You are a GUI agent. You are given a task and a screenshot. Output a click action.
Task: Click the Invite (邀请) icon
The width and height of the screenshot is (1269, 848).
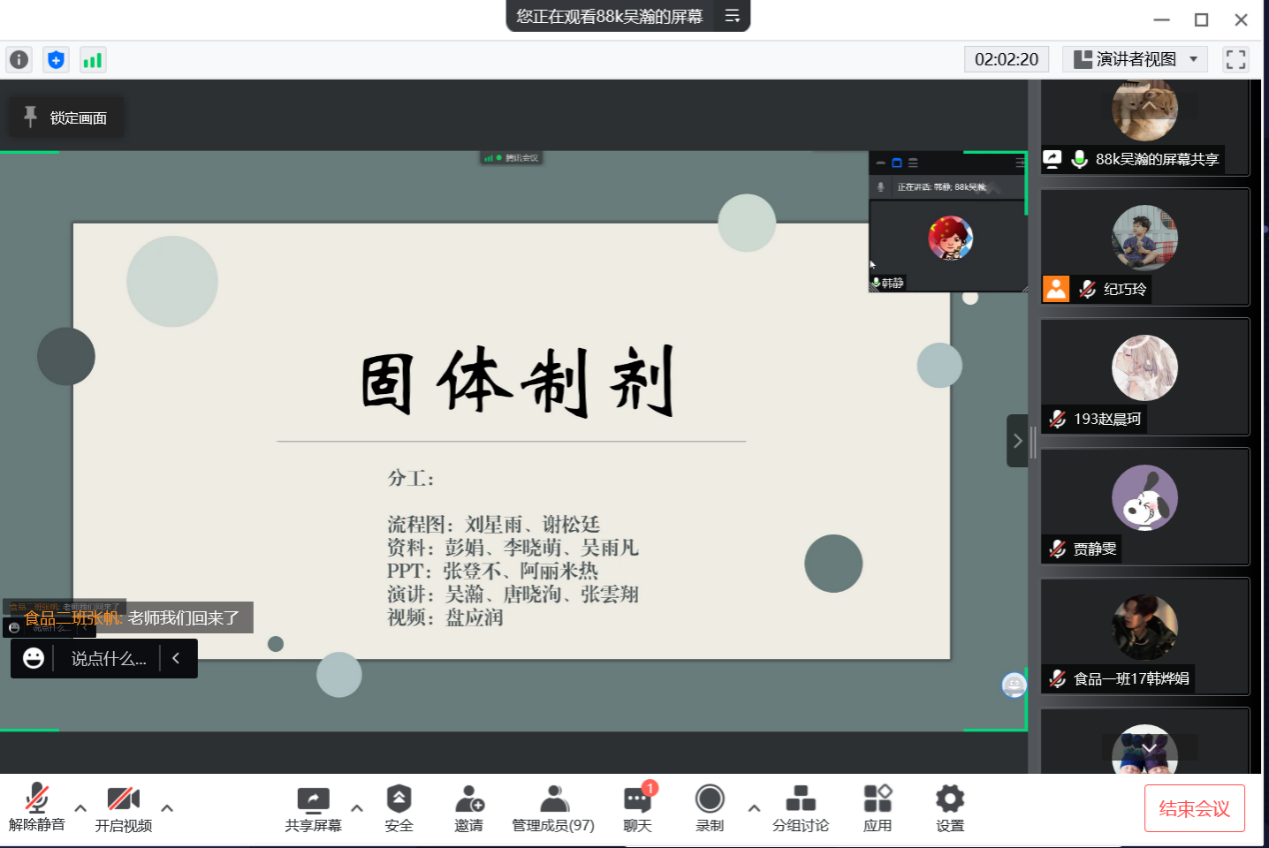(x=468, y=808)
